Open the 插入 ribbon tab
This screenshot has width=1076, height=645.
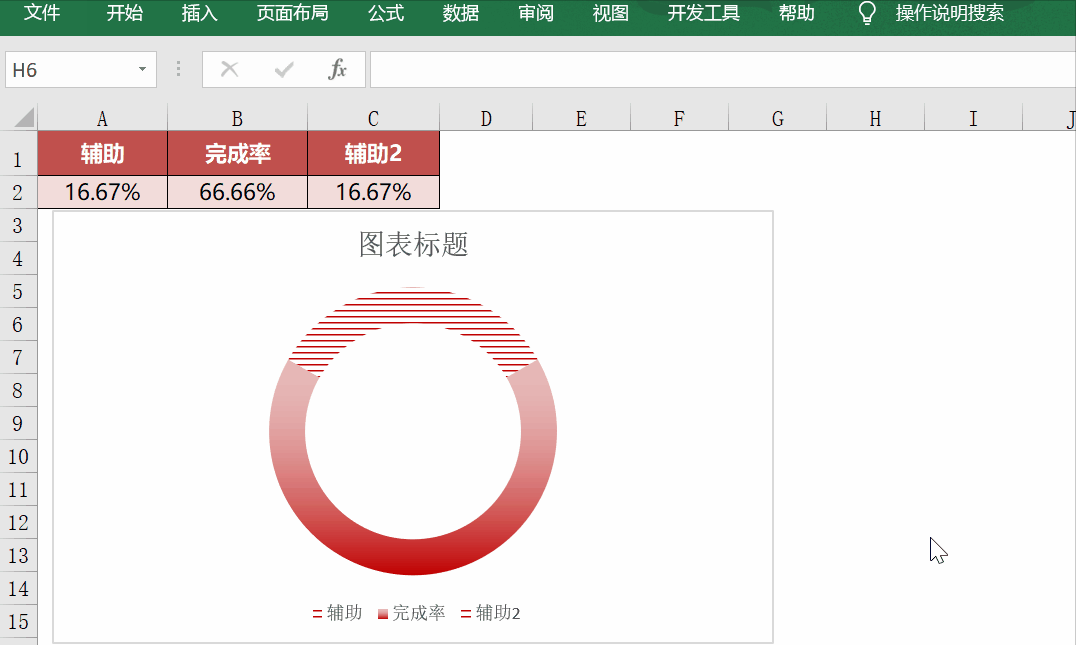(x=199, y=13)
